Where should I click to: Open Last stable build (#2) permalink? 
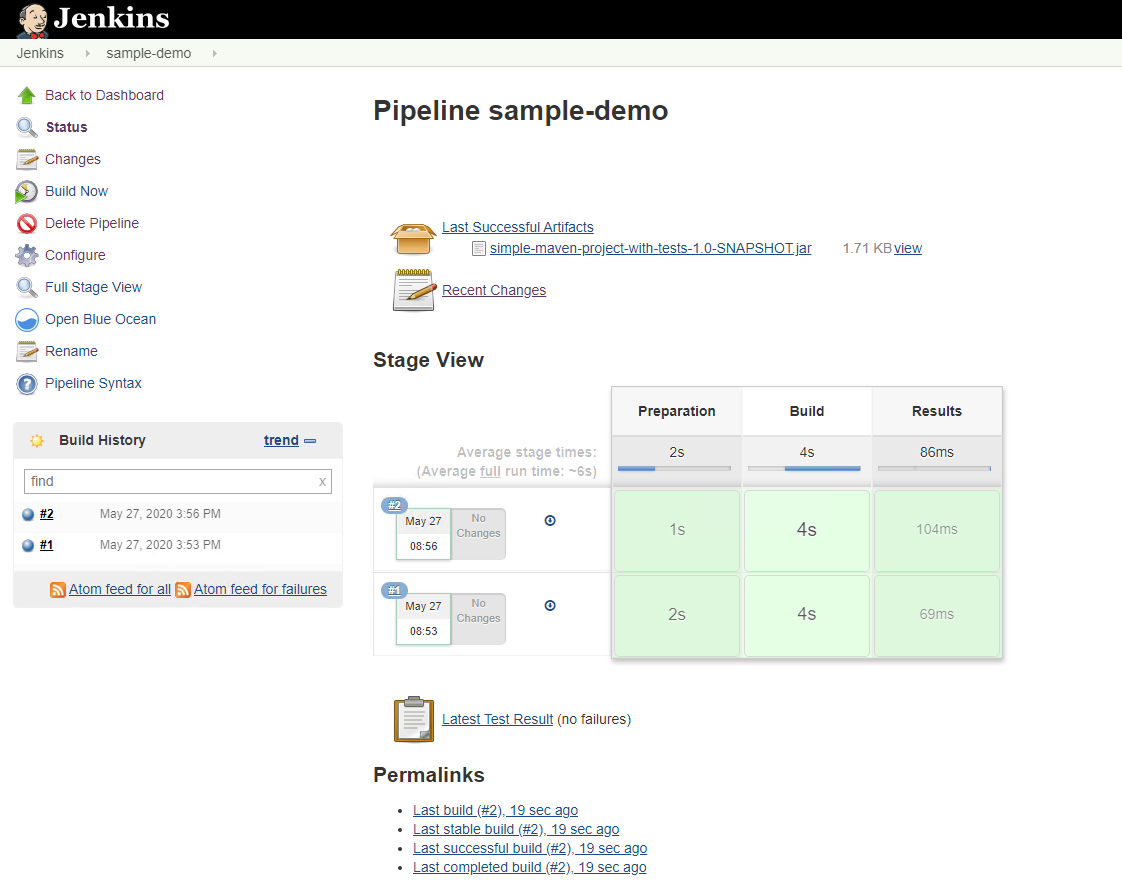[516, 829]
